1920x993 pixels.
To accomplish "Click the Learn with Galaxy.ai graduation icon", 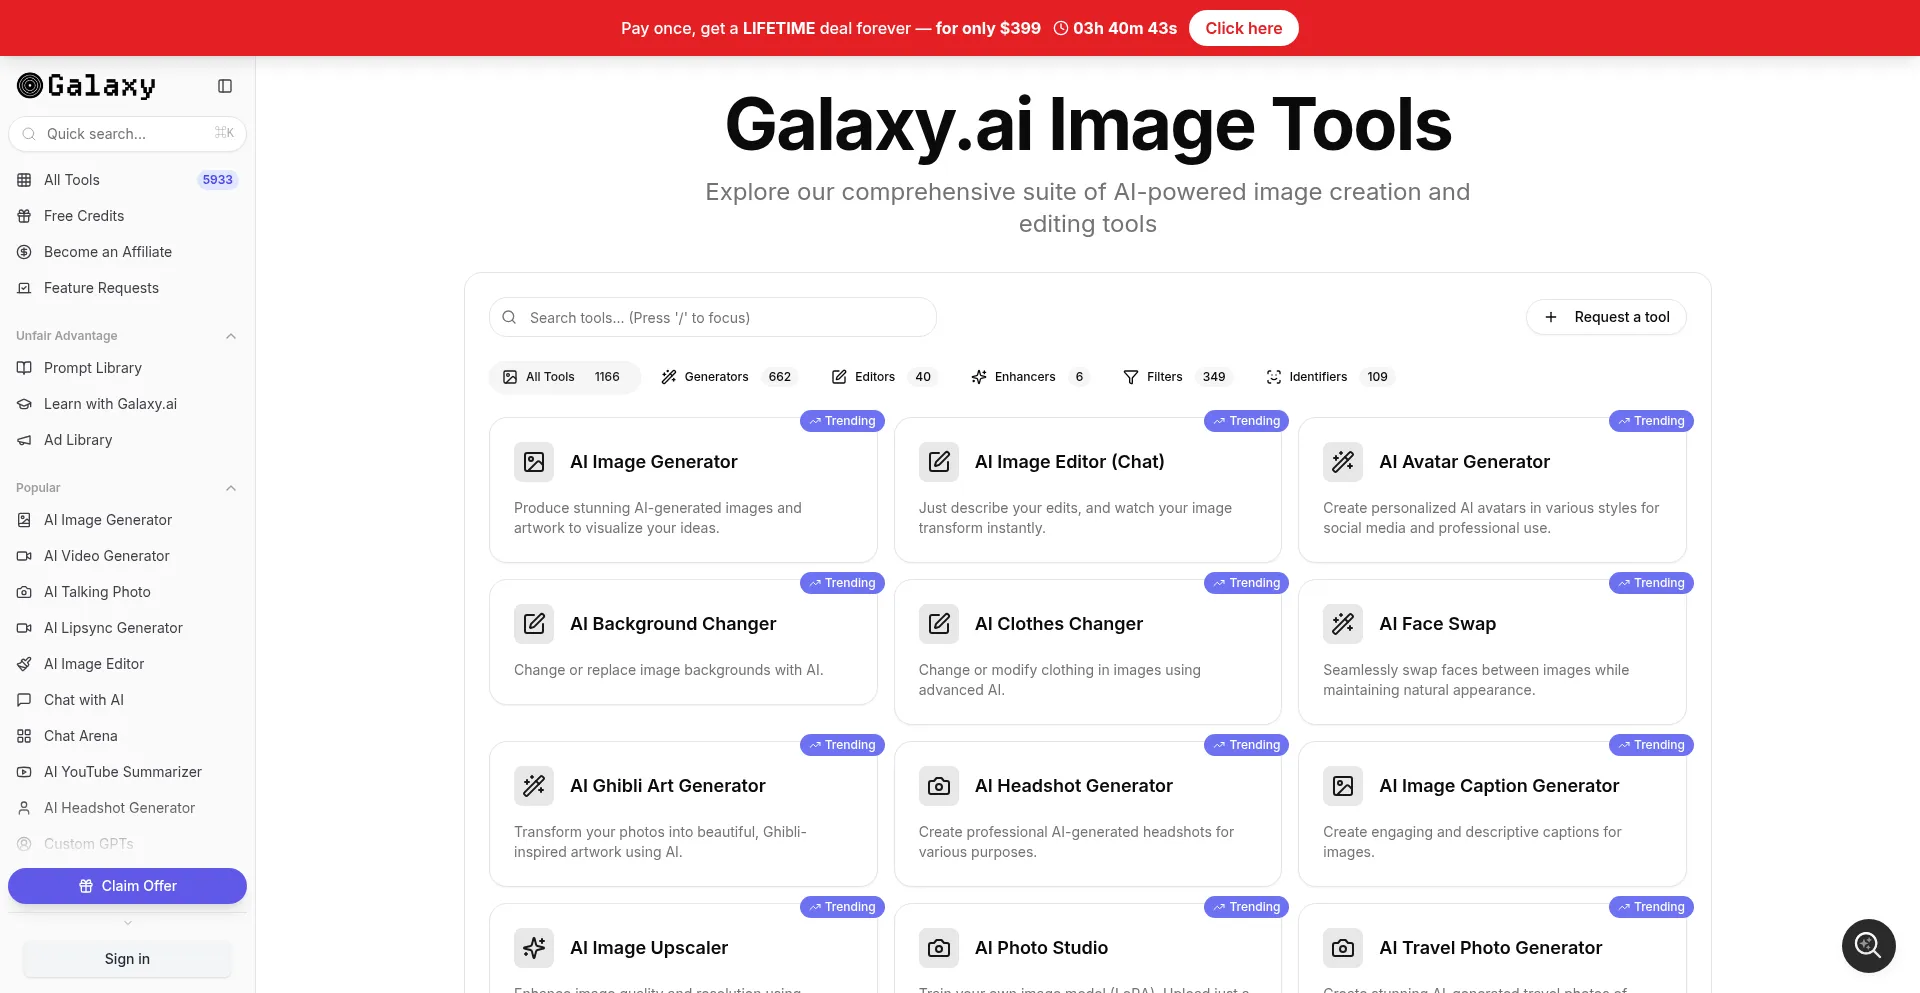I will click(24, 404).
